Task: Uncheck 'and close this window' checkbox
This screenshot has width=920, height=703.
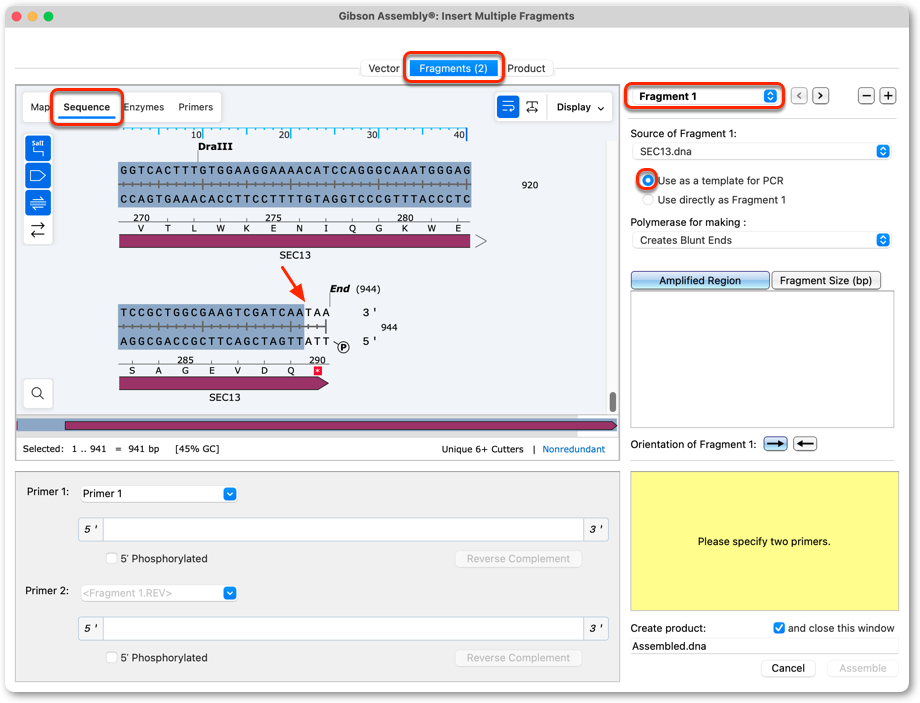Action: 779,628
